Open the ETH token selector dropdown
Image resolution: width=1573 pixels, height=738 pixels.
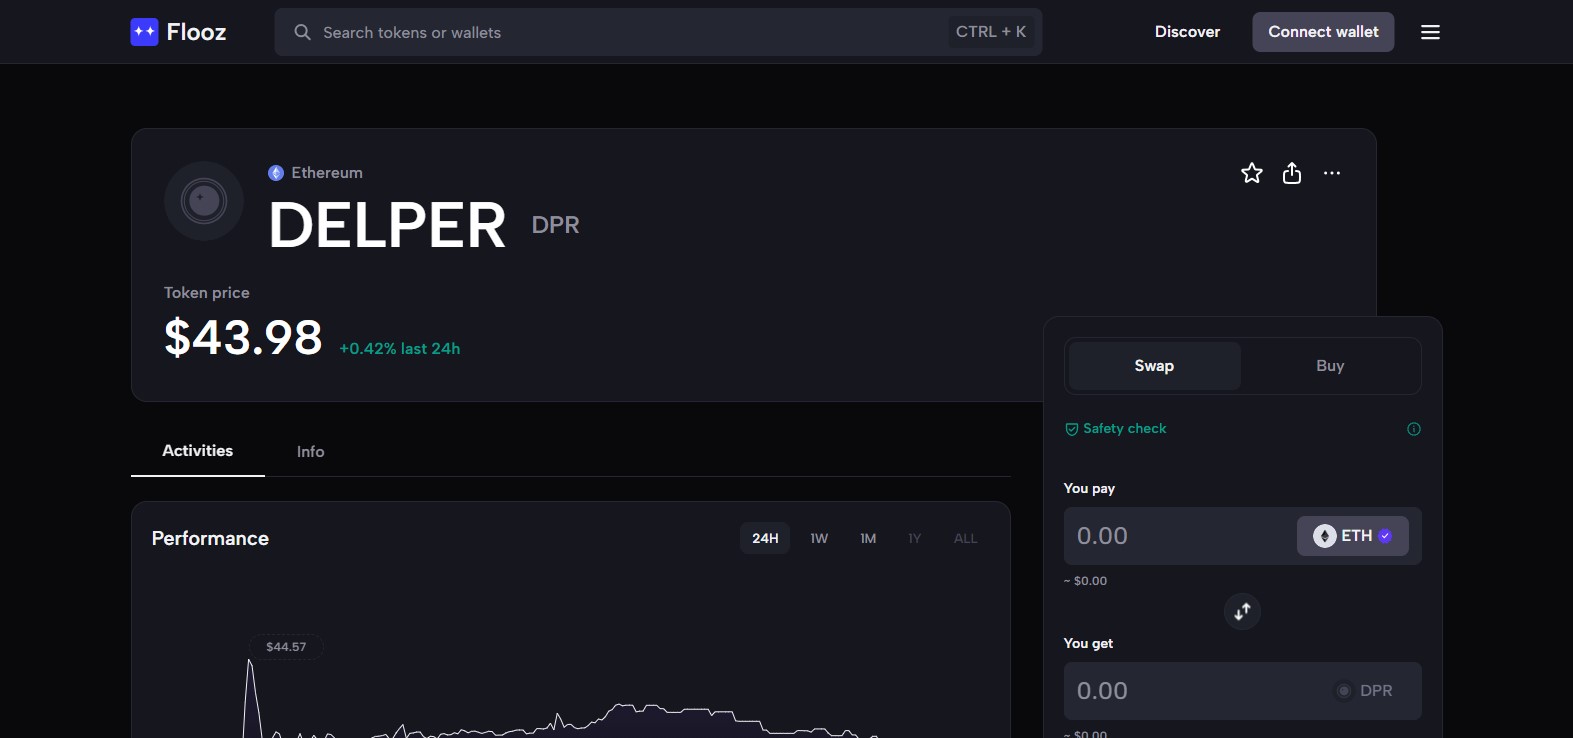pyautogui.click(x=1352, y=536)
